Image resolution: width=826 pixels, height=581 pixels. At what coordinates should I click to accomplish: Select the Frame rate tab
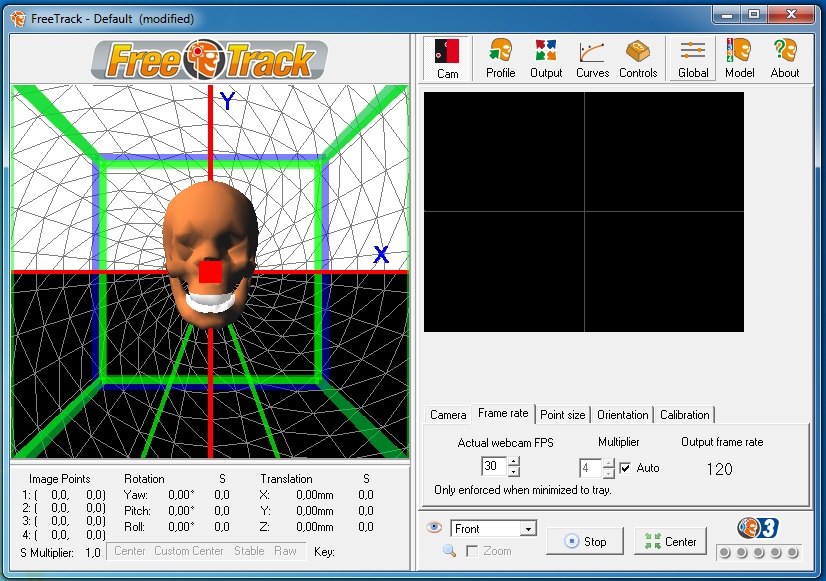click(x=503, y=413)
